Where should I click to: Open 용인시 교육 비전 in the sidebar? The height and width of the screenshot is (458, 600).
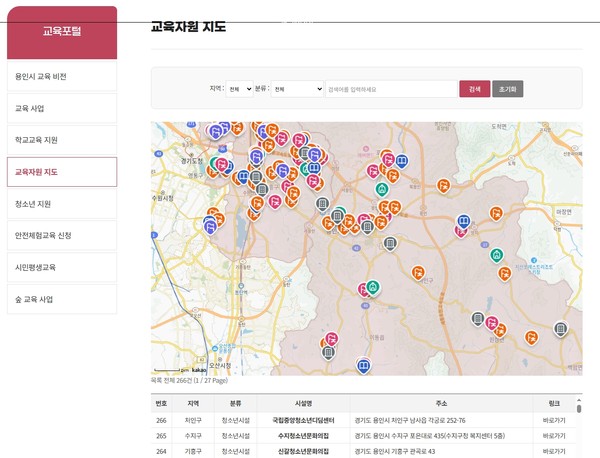tap(62, 76)
